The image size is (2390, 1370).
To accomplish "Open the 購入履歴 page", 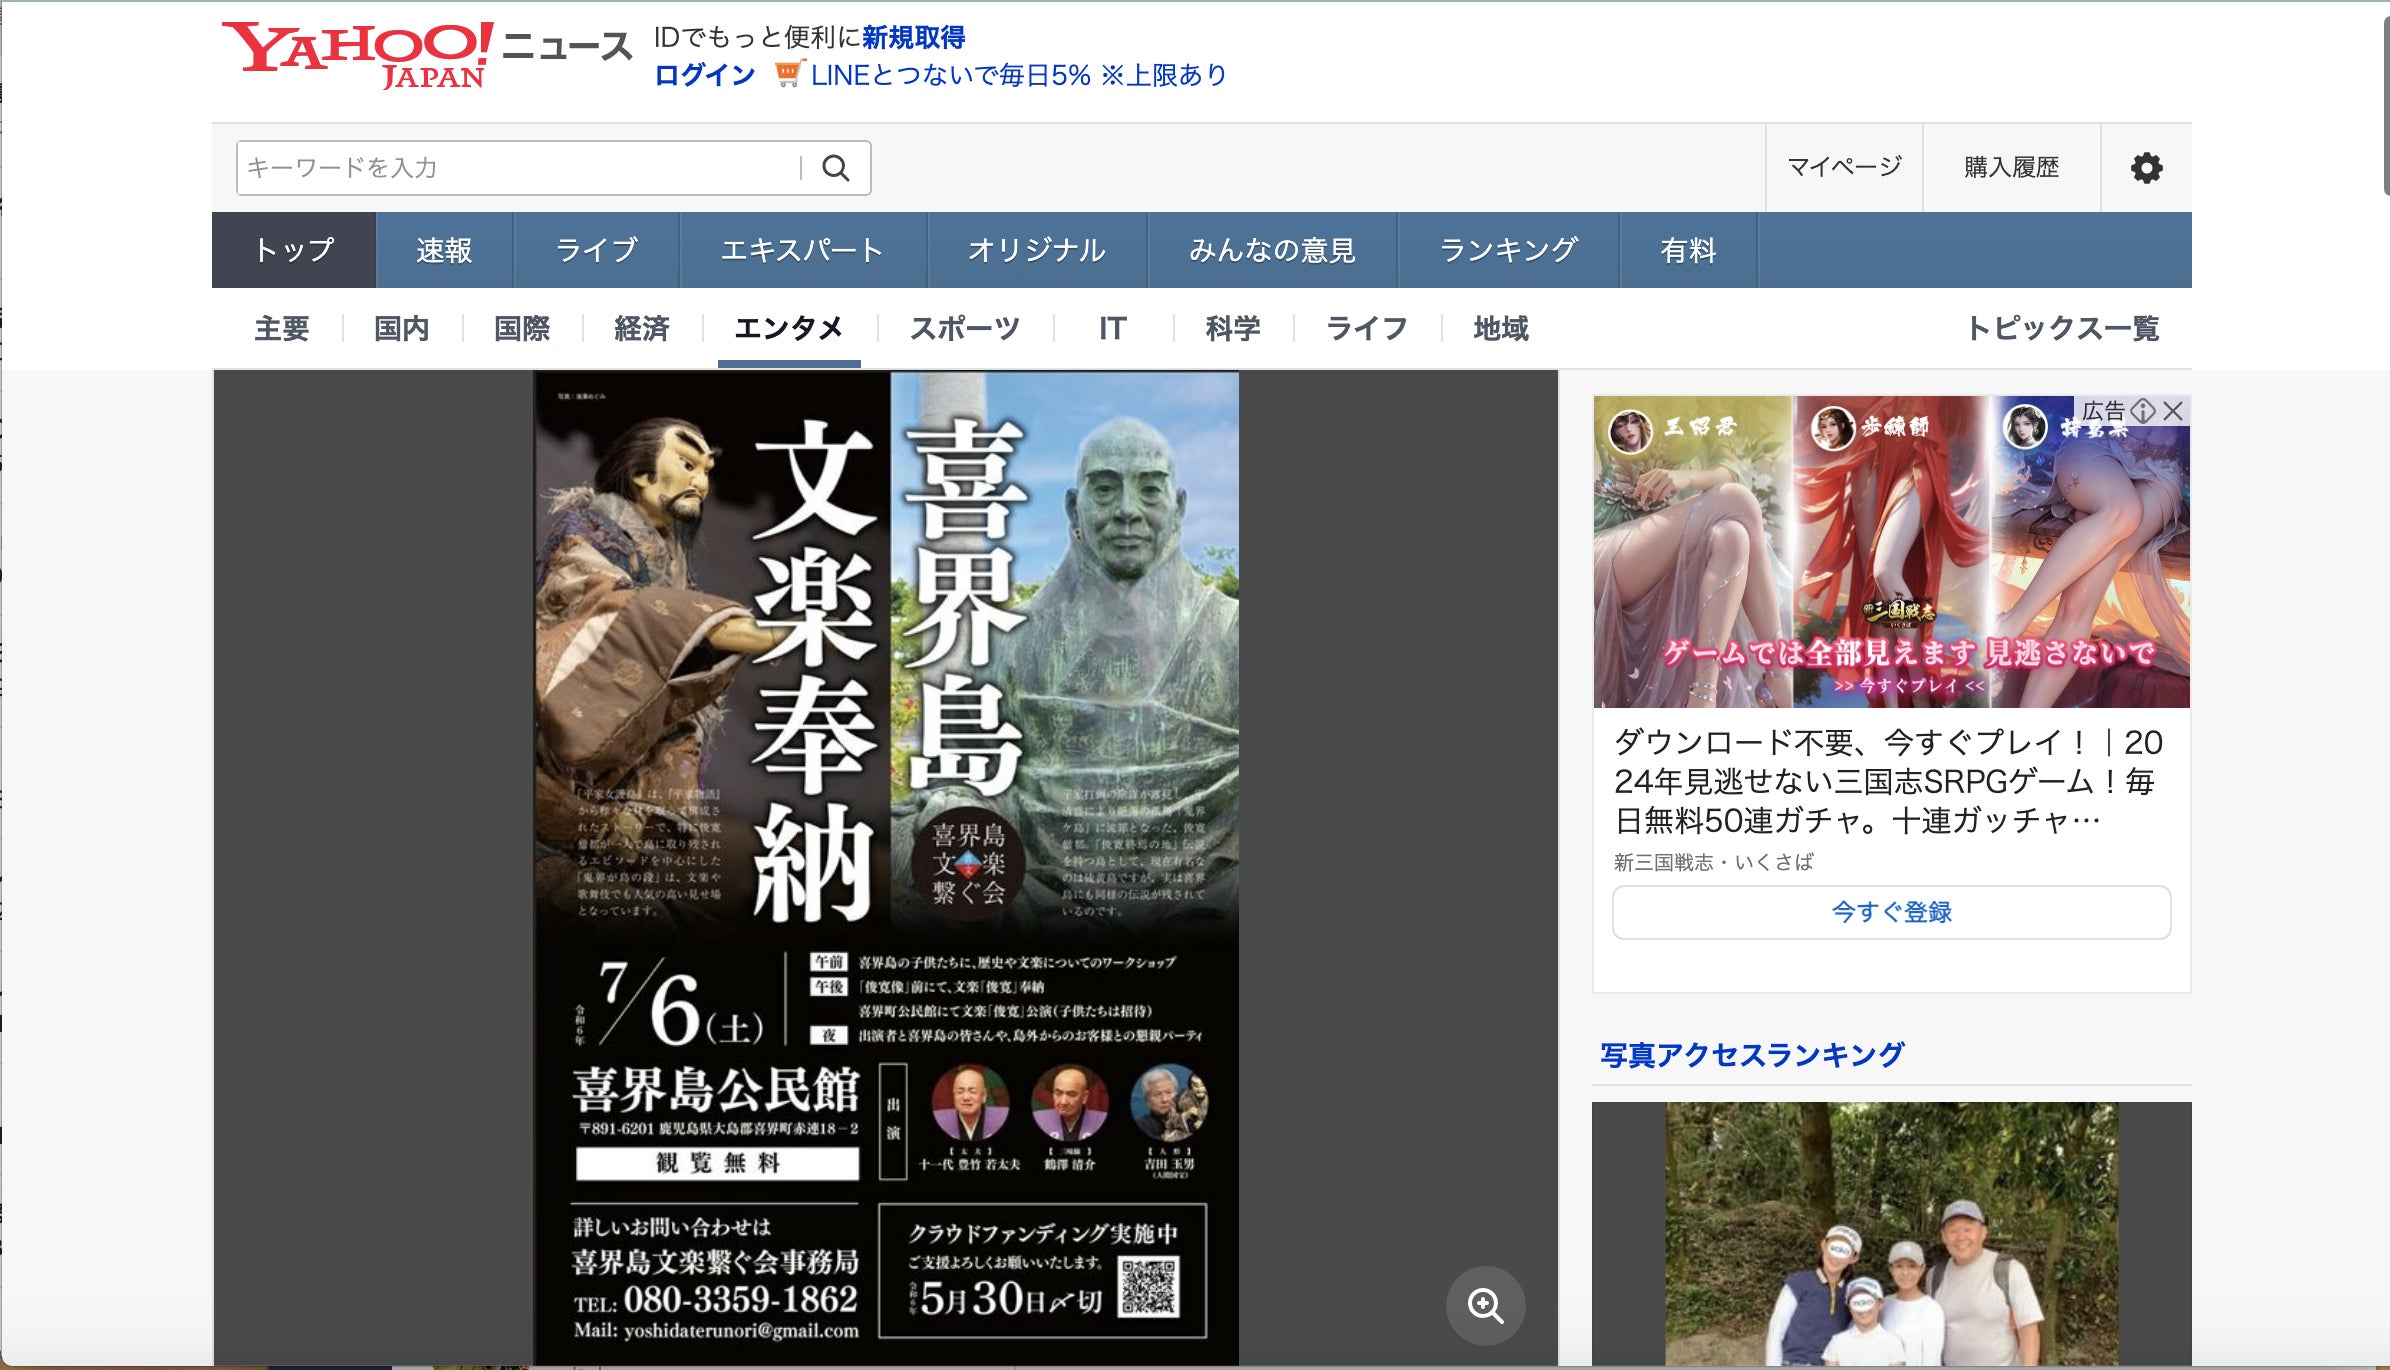I will click(x=2011, y=167).
